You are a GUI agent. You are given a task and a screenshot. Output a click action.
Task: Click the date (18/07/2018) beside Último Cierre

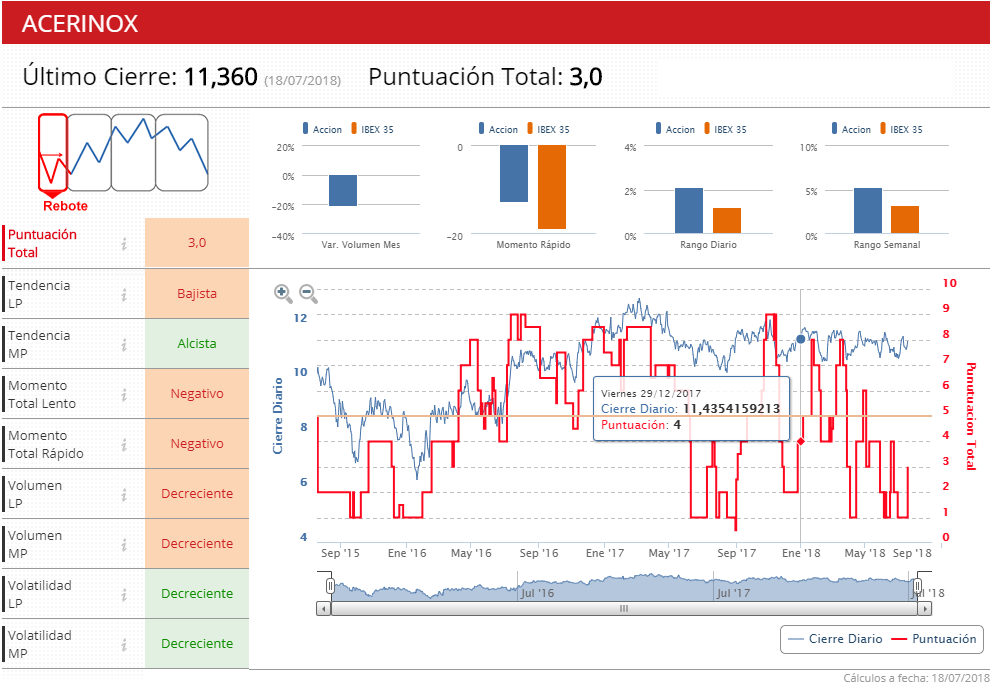pyautogui.click(x=302, y=81)
